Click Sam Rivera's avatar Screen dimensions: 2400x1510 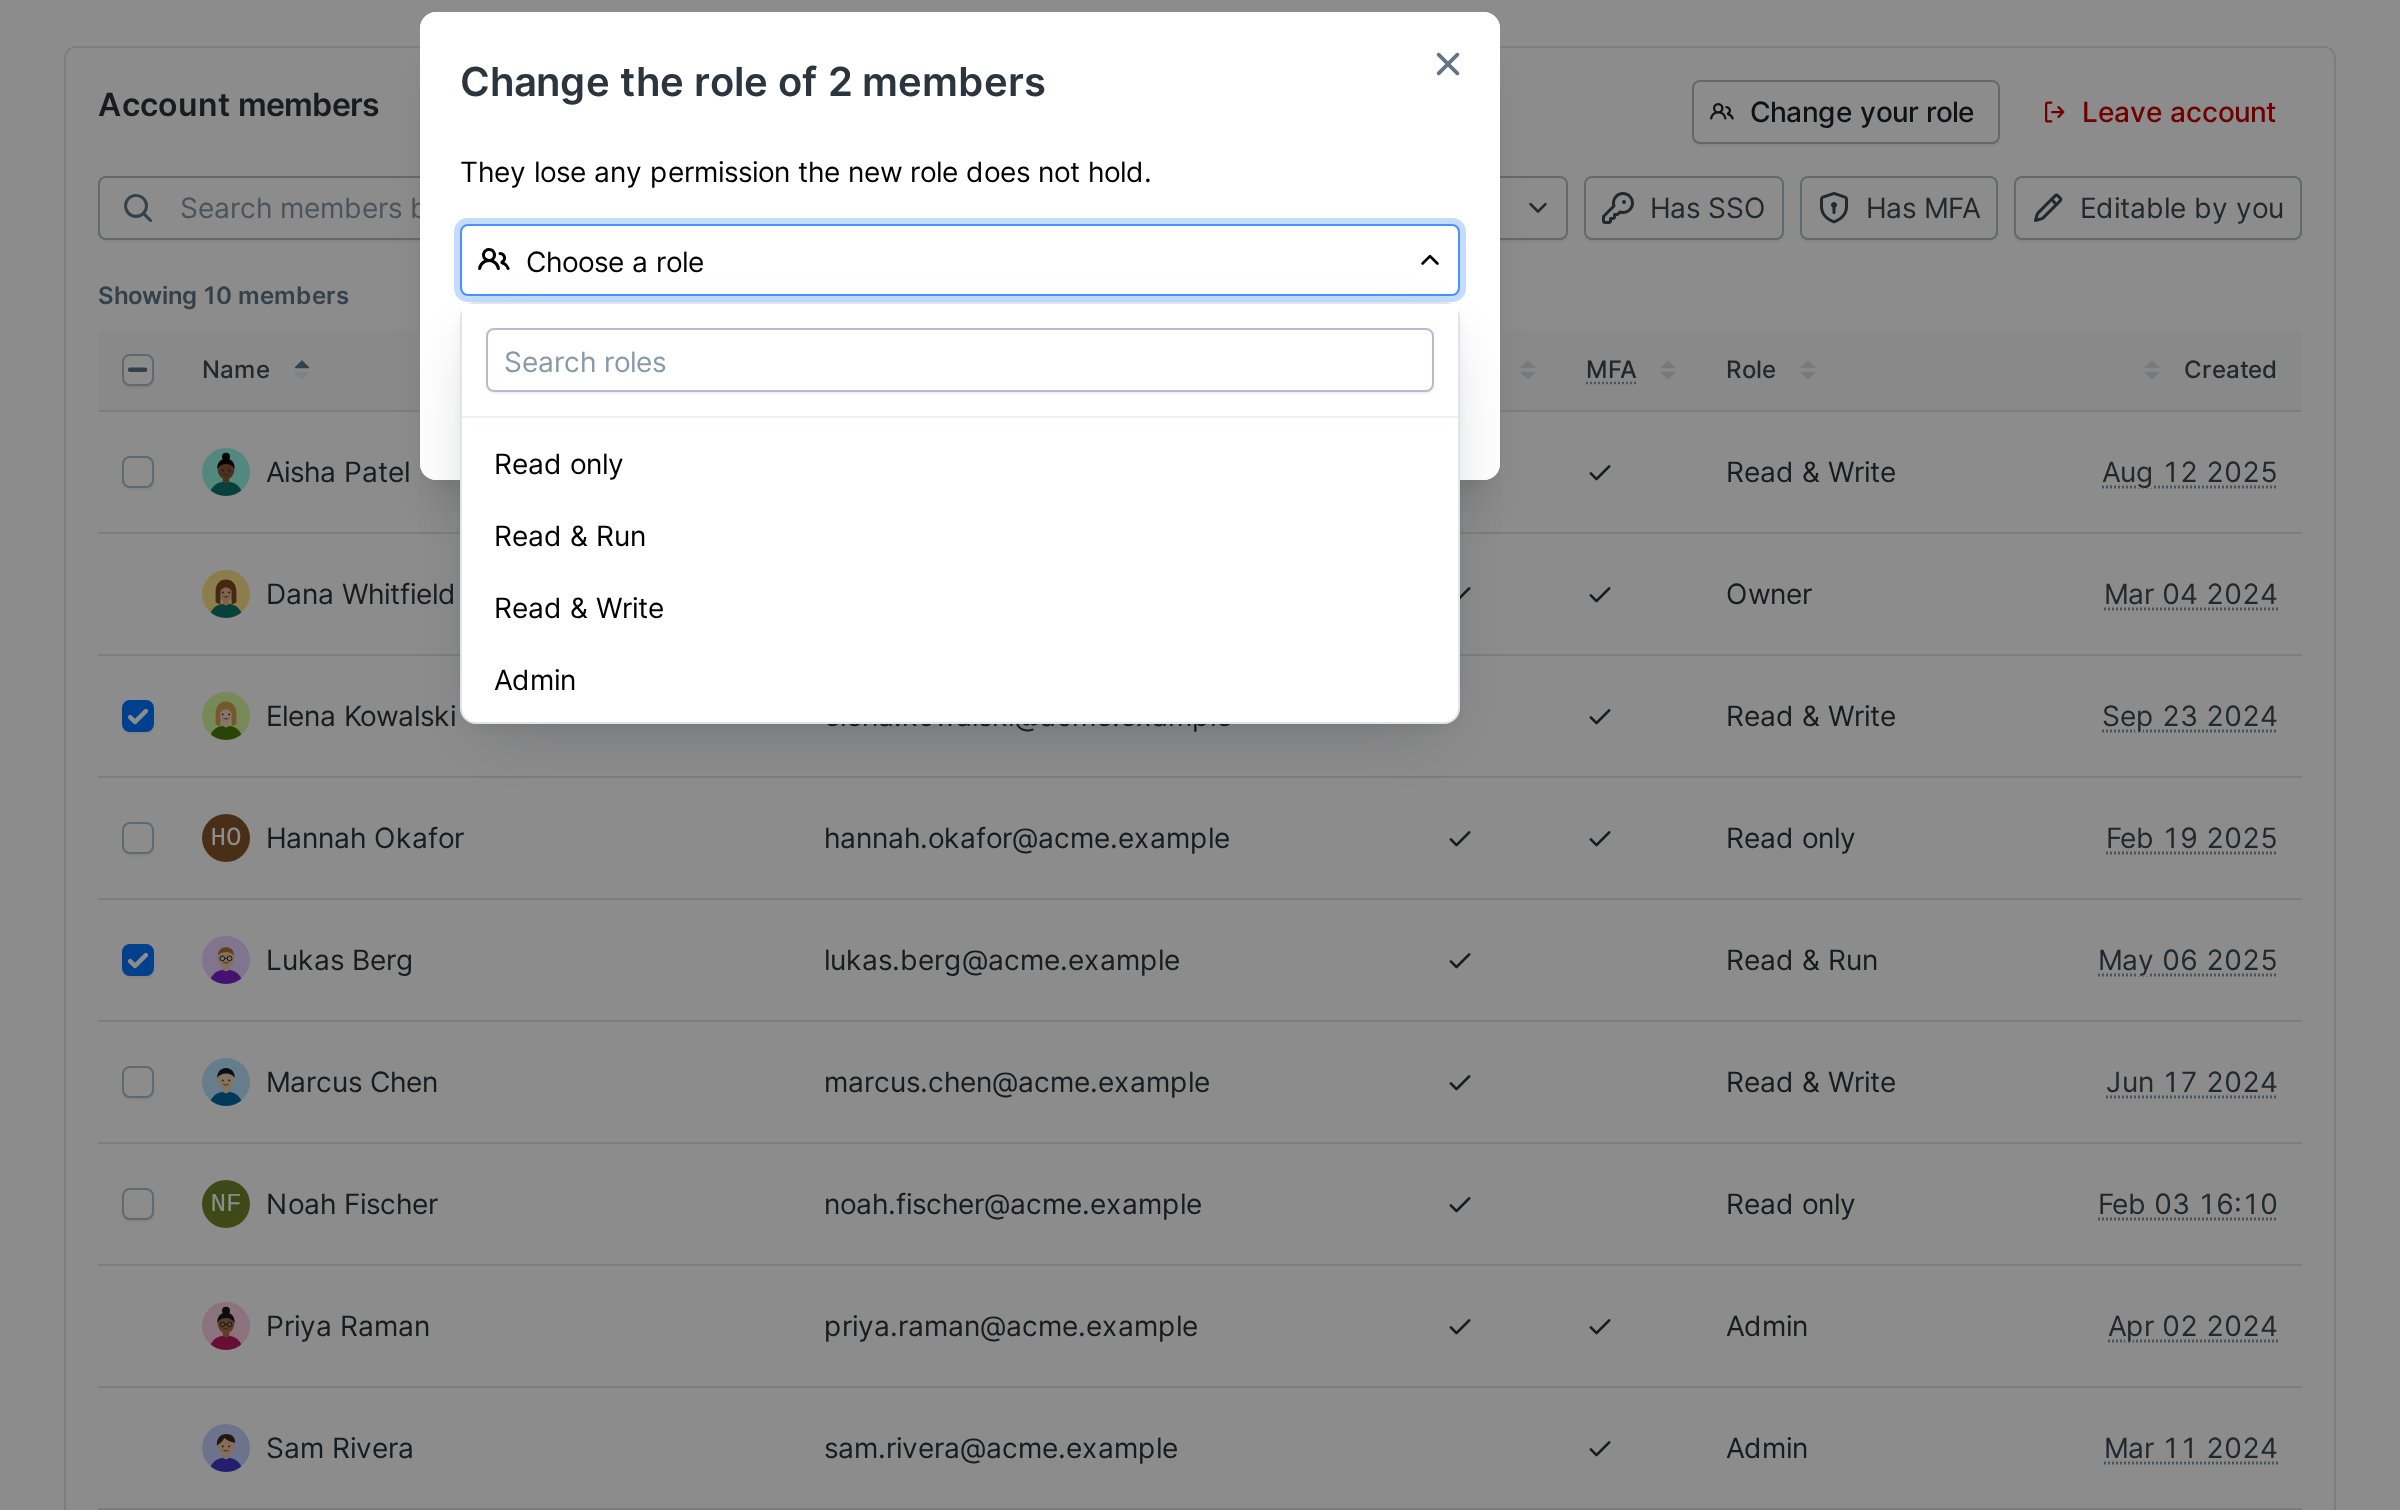pos(226,1448)
